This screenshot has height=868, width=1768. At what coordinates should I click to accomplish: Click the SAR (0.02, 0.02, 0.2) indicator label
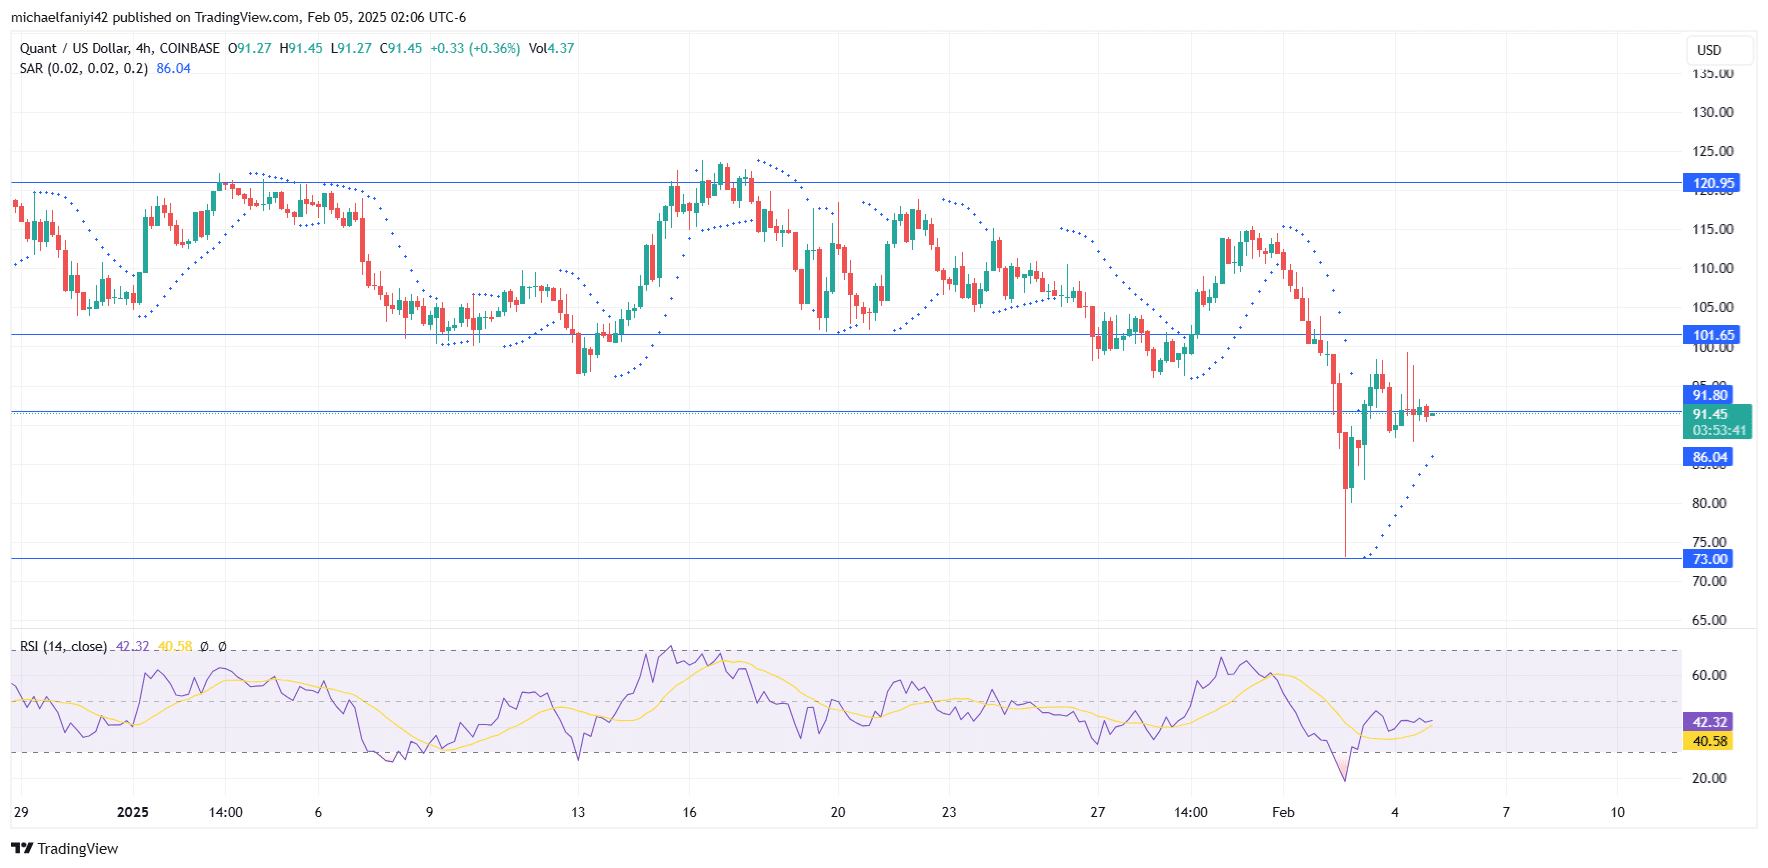pos(84,68)
